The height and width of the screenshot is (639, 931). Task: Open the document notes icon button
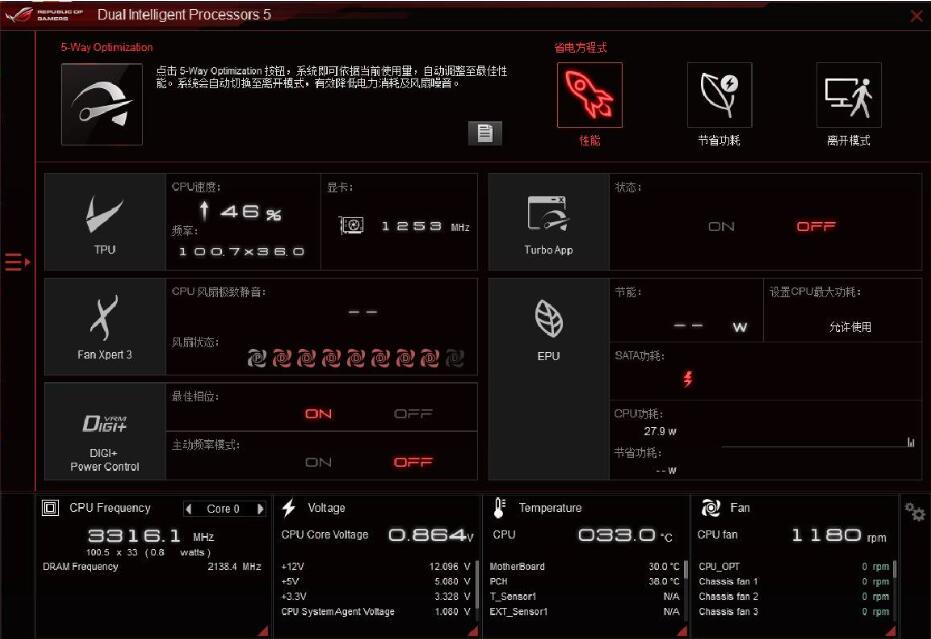tap(485, 133)
